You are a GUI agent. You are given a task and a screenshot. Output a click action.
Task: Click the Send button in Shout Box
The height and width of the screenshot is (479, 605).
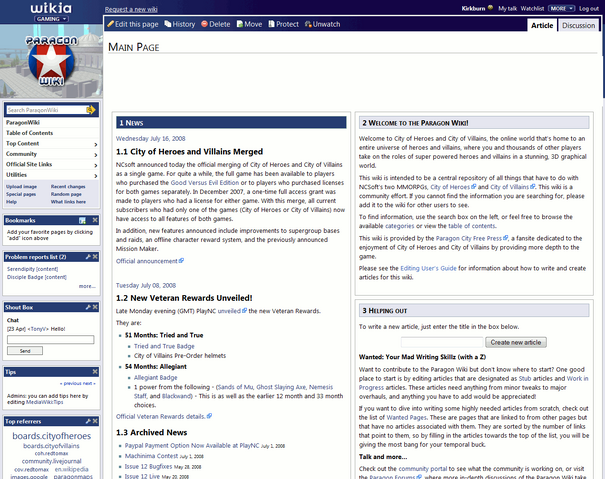click(x=25, y=351)
